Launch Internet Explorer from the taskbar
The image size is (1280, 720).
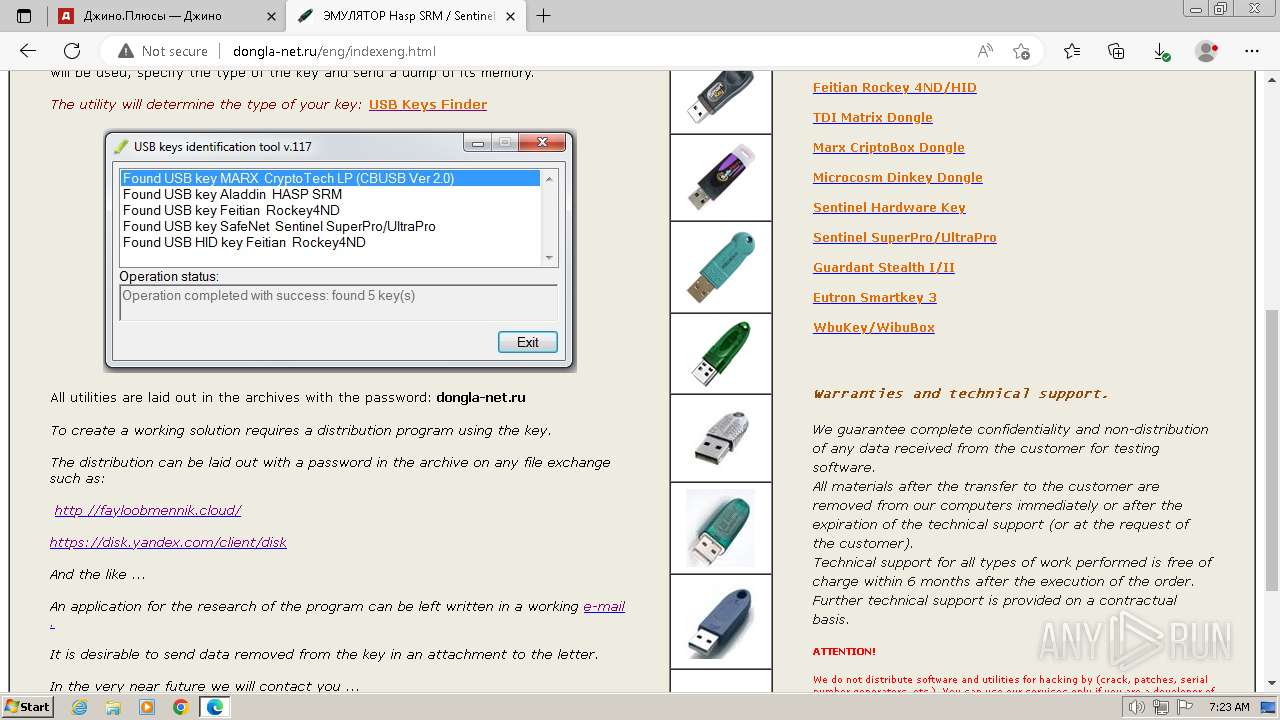point(80,707)
